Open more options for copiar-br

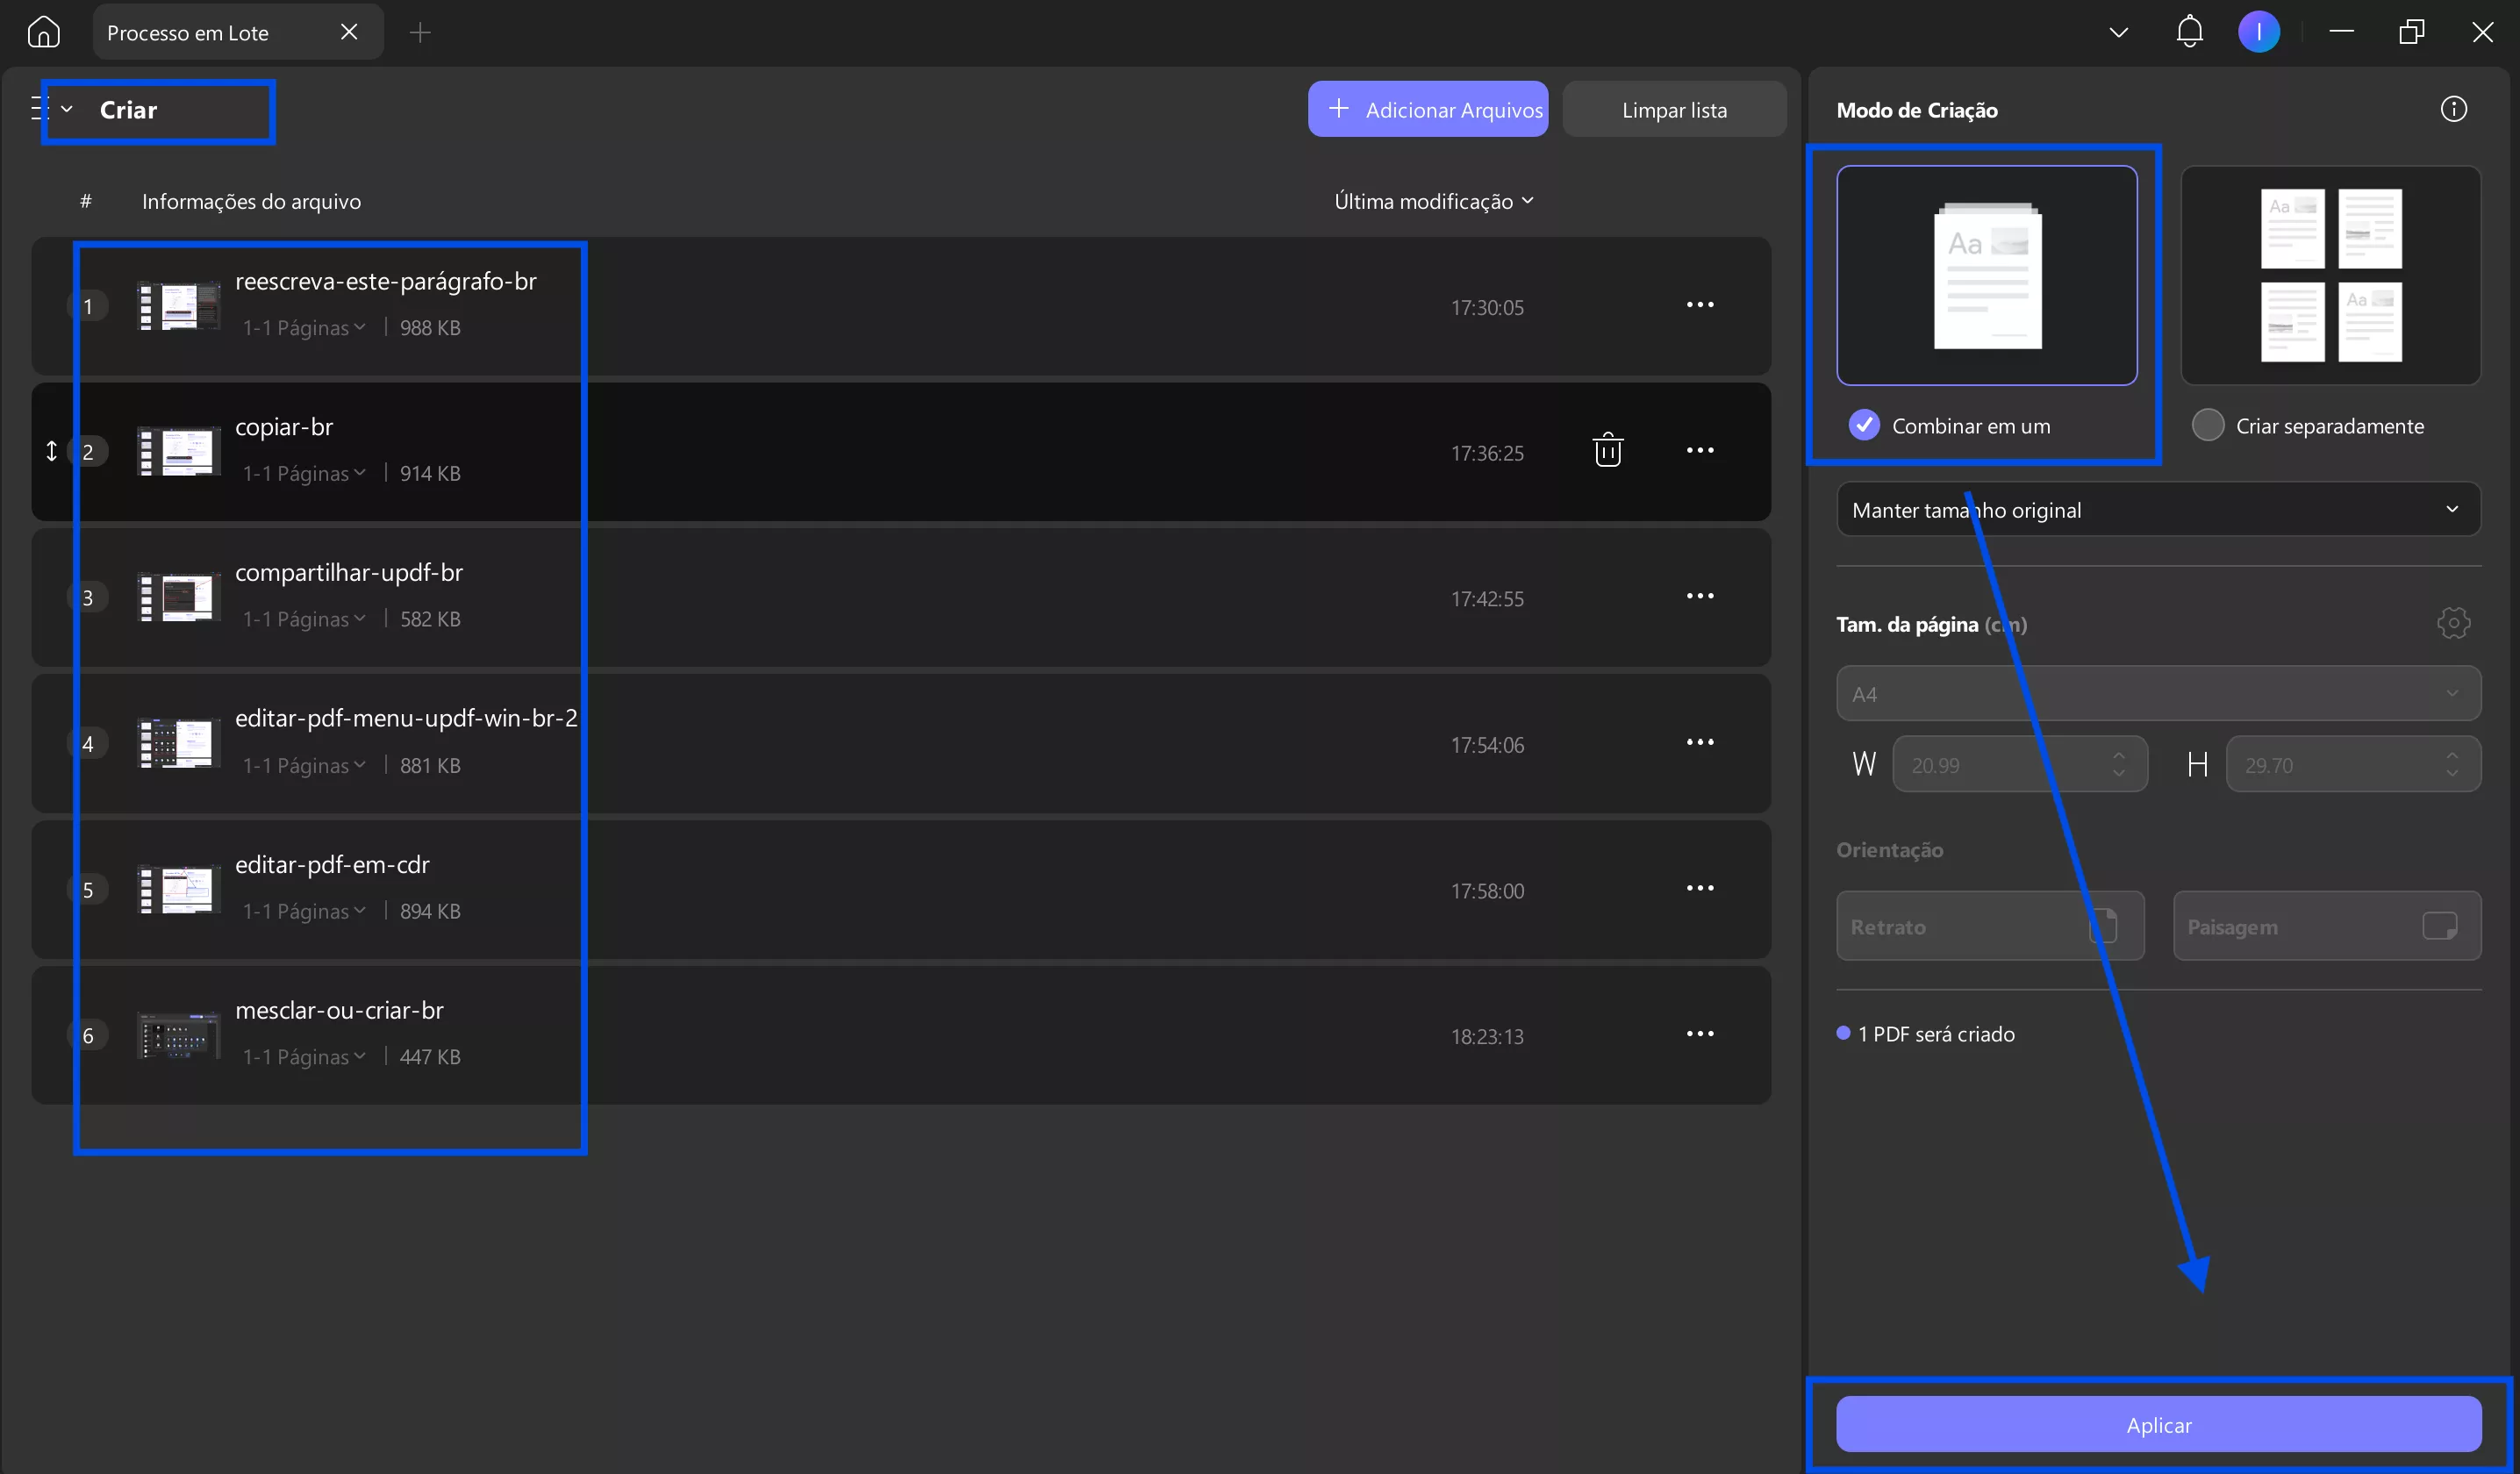click(1700, 451)
